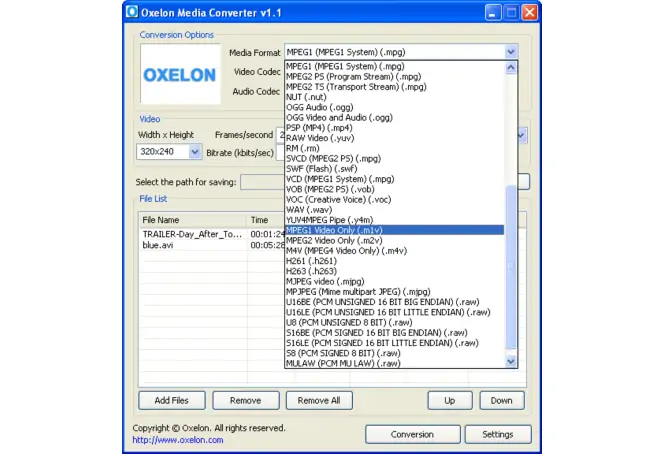Select TRAILER-Day_After_To... file row

[212, 234]
